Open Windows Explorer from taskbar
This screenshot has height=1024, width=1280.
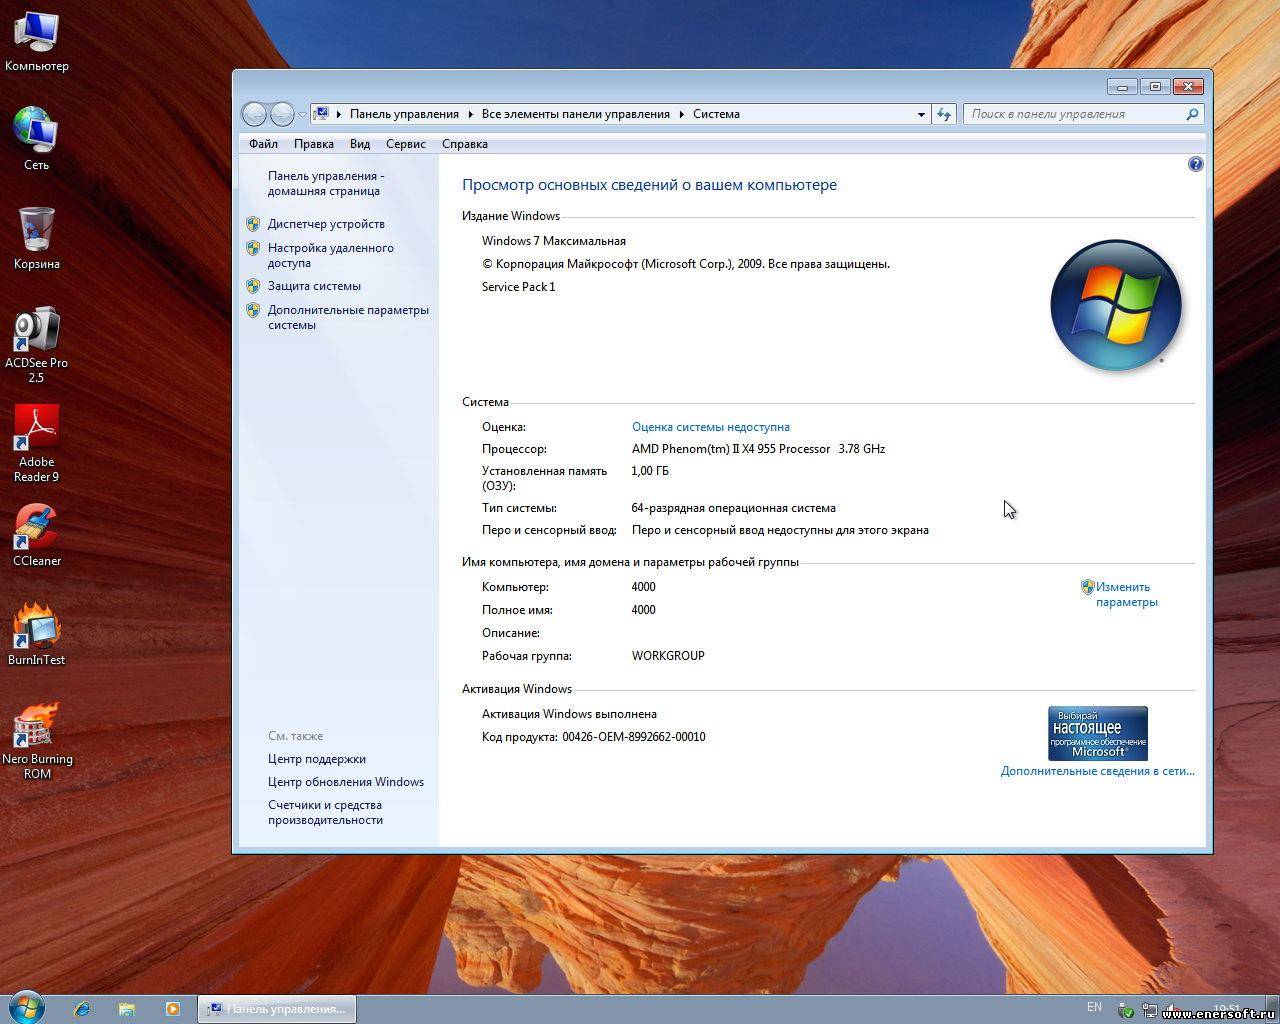[127, 1009]
